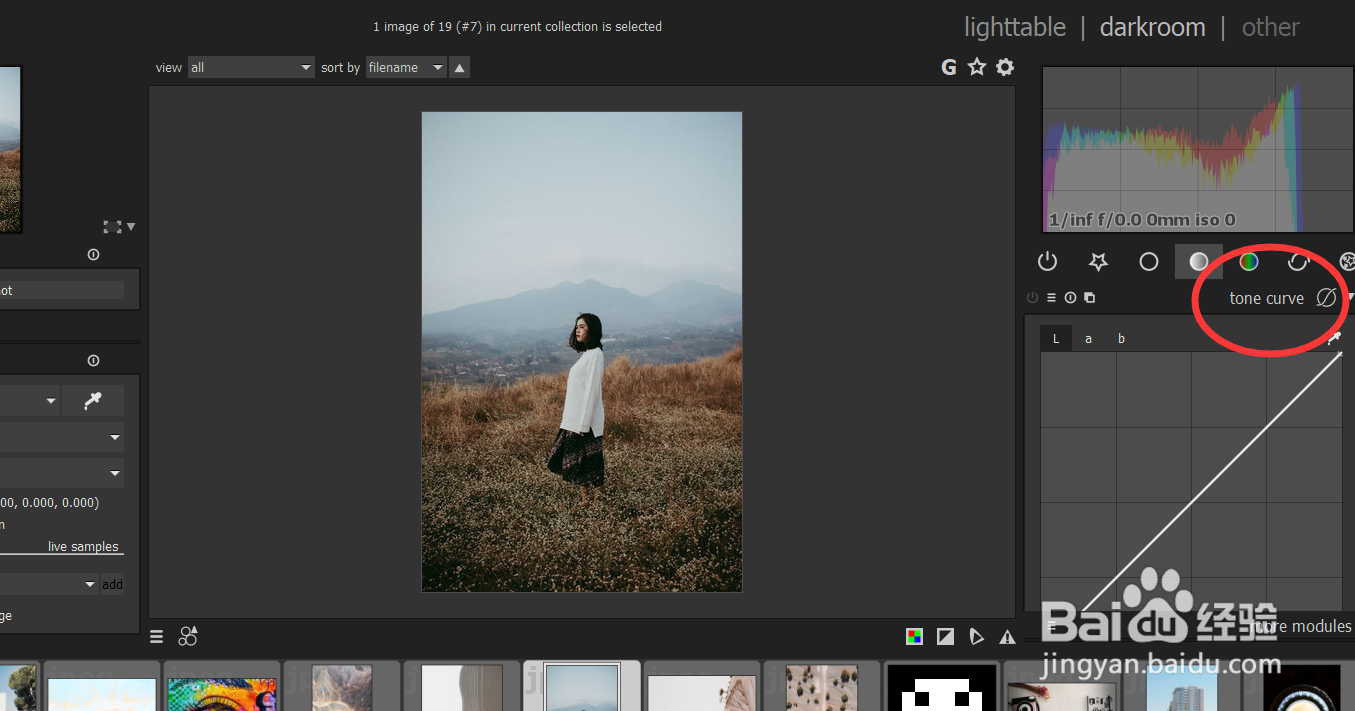Open the second colour picker combo dropdown
1355x711 pixels.
point(62,438)
